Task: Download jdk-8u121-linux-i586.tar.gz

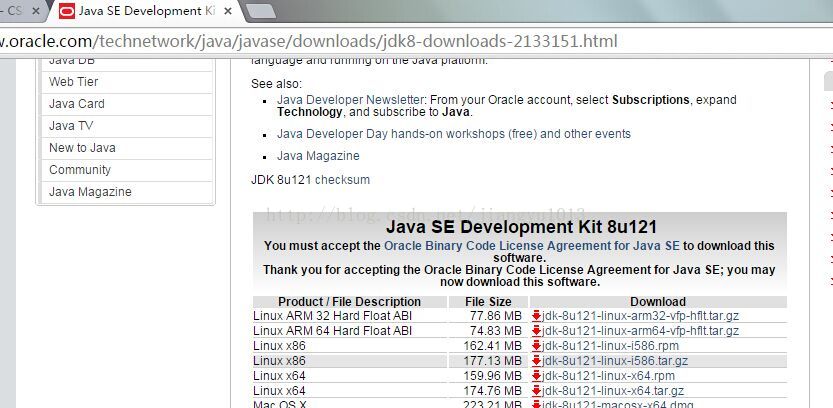Action: (615, 361)
